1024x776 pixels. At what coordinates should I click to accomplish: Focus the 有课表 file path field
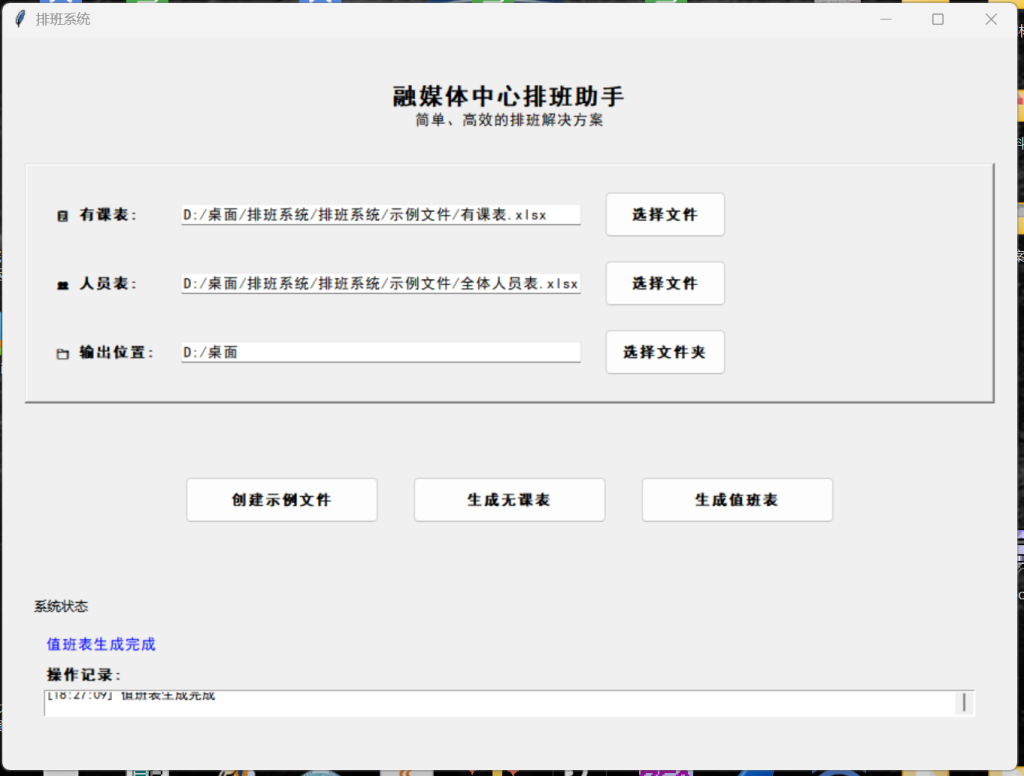click(381, 215)
